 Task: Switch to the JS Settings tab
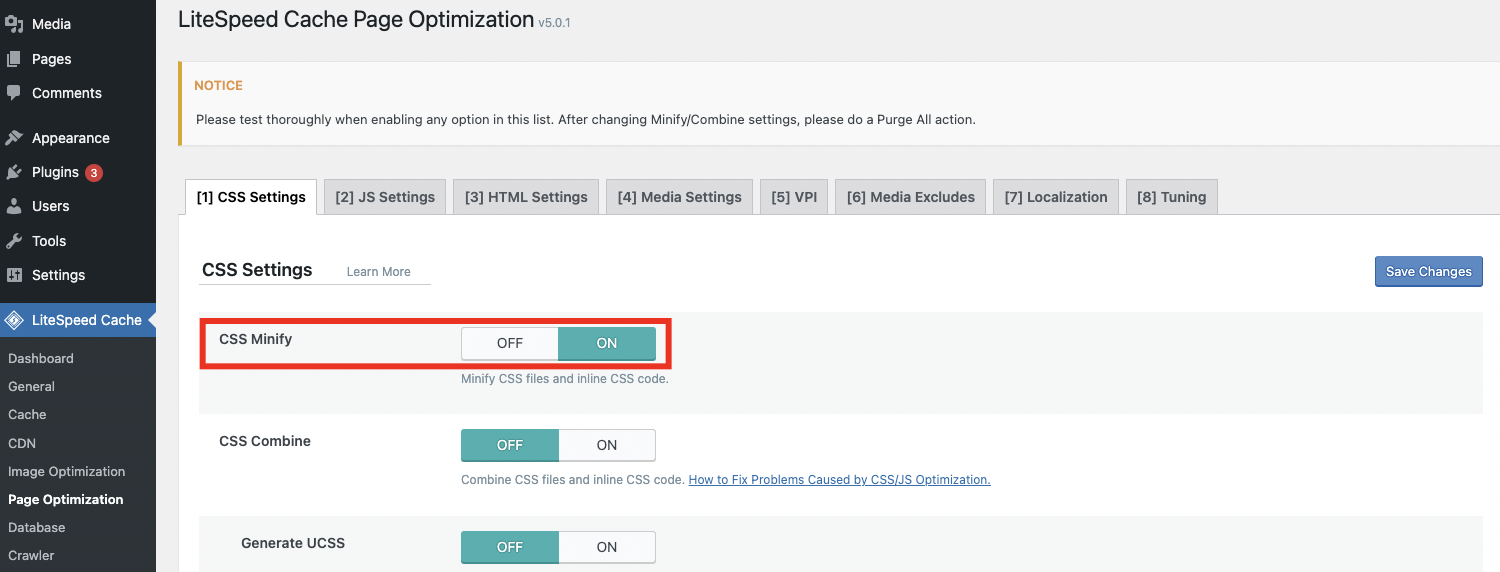tap(385, 197)
